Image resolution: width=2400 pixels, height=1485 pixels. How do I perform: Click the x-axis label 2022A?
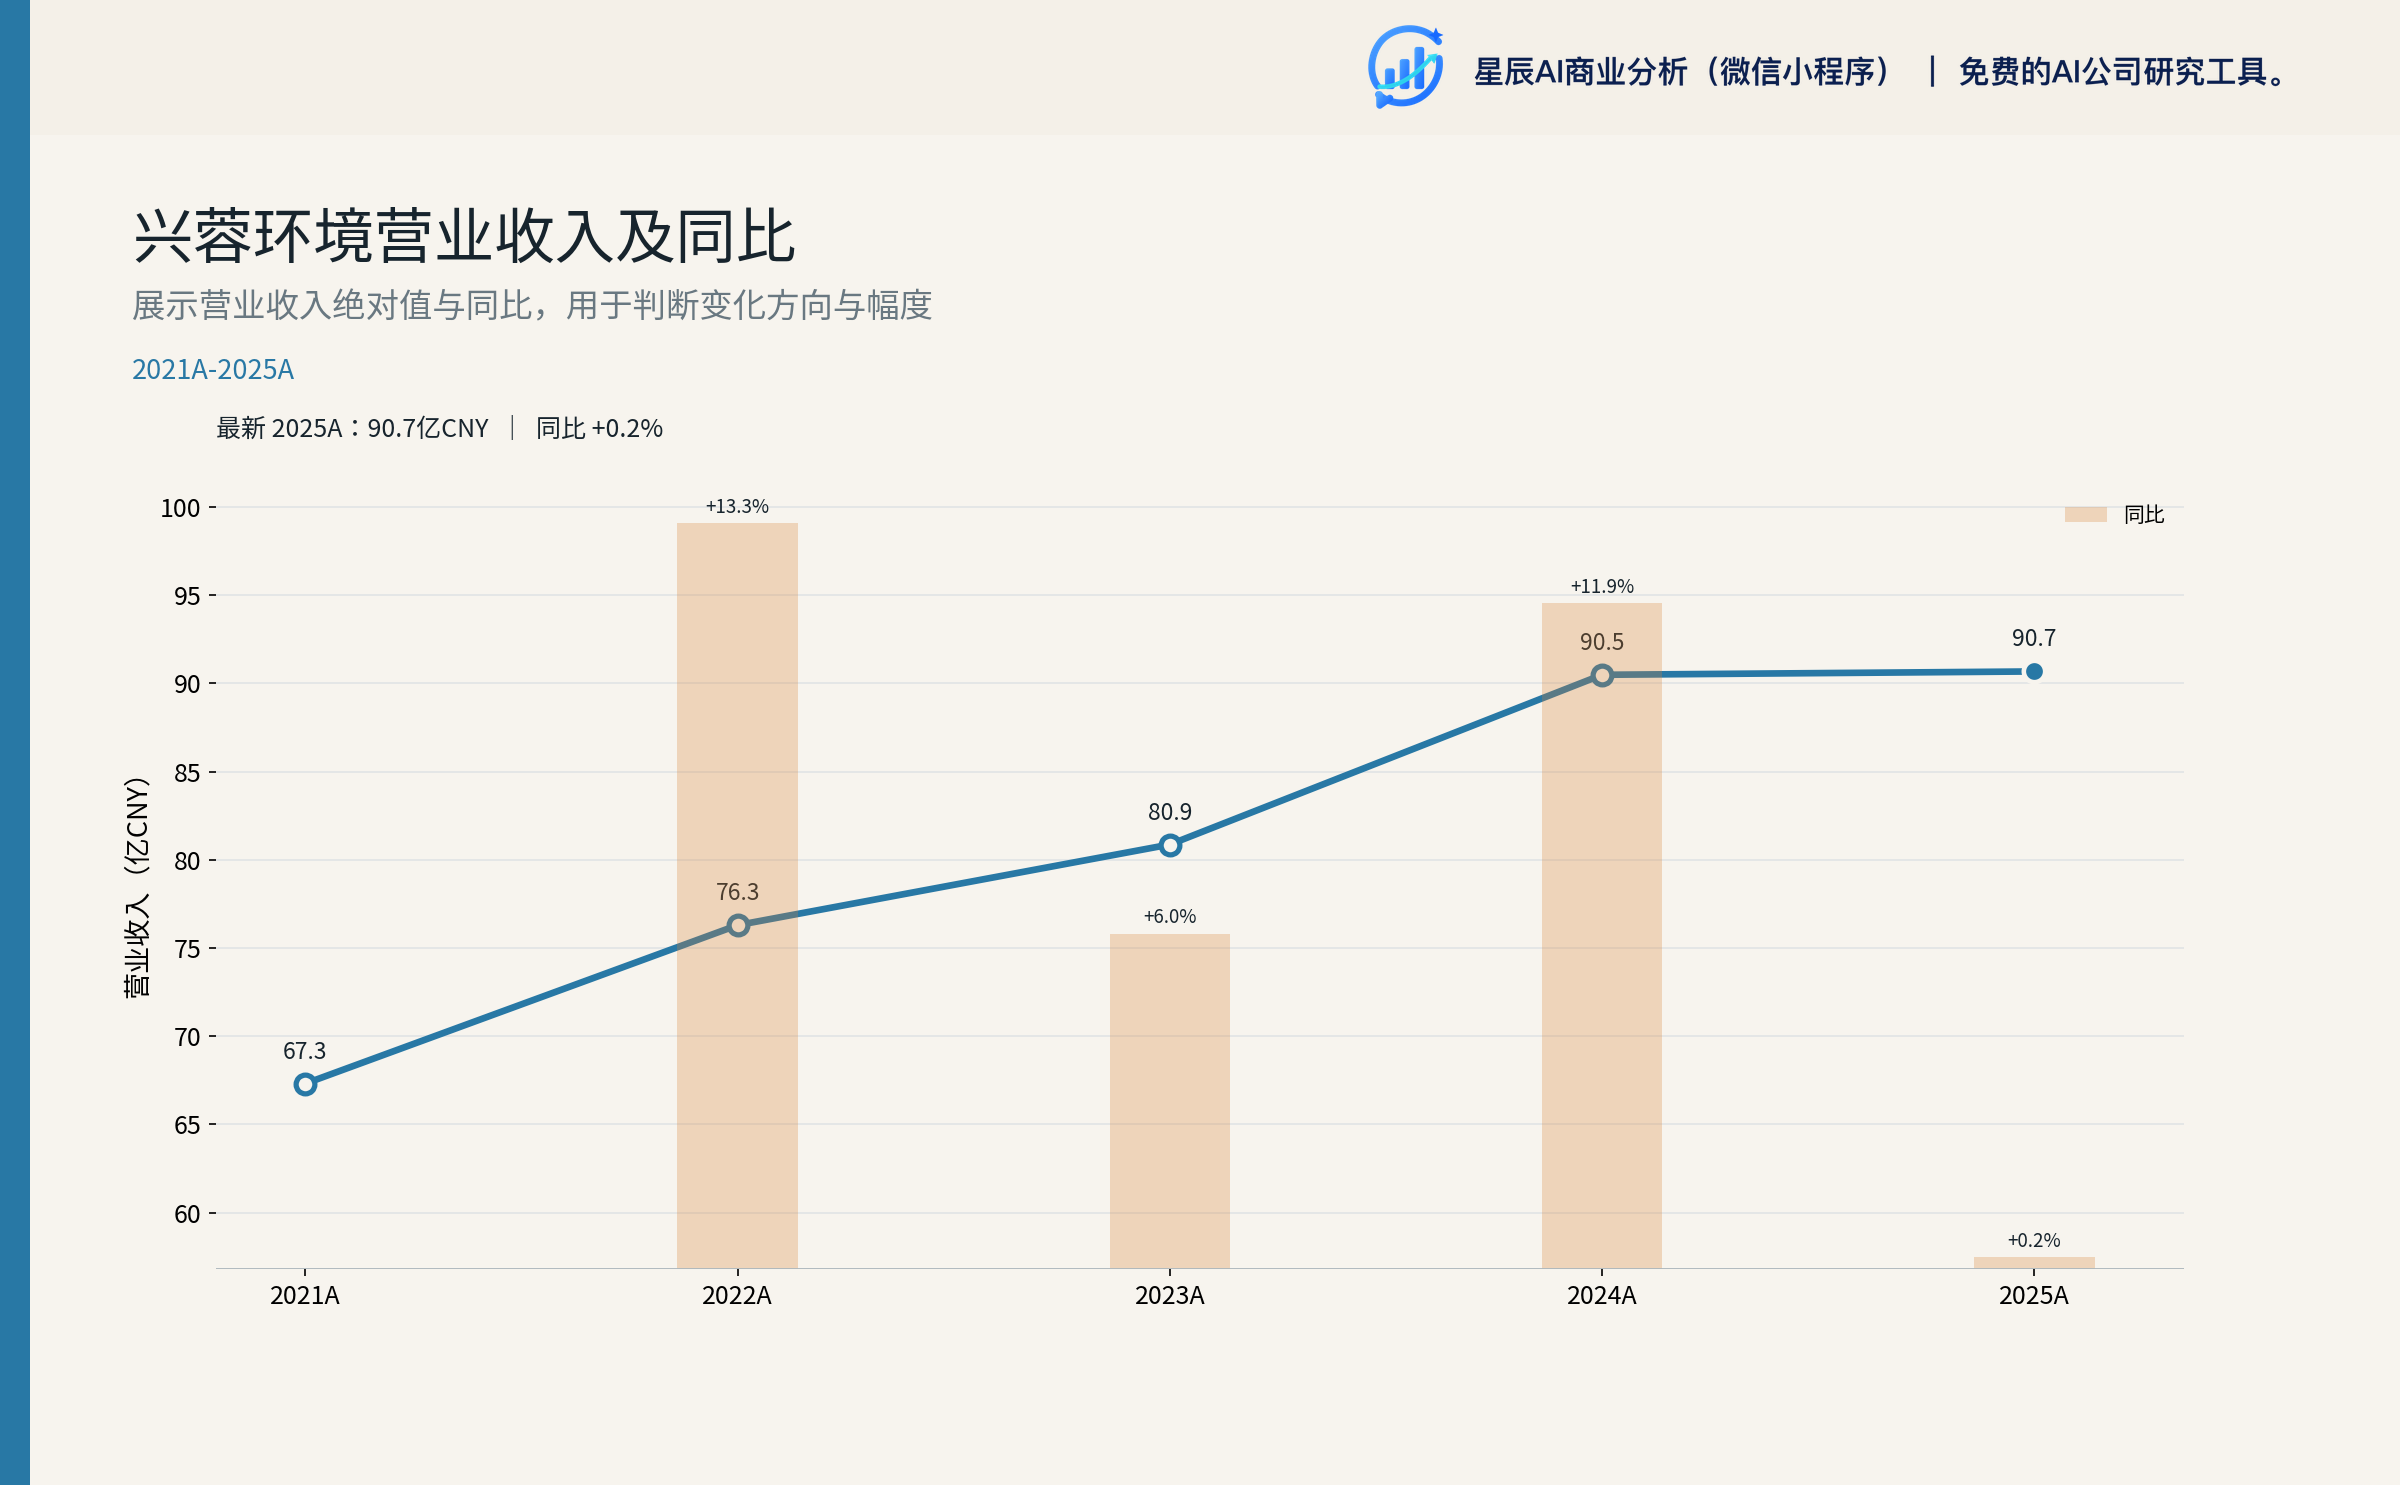pyautogui.click(x=737, y=1296)
